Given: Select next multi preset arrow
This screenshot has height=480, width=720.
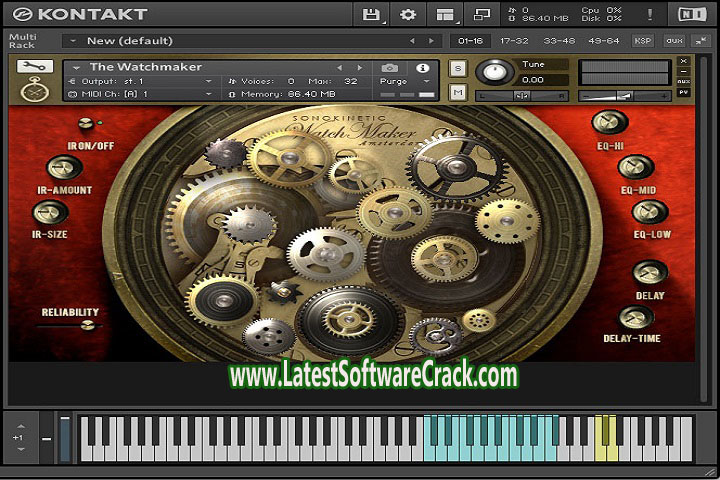Looking at the screenshot, I should (431, 41).
